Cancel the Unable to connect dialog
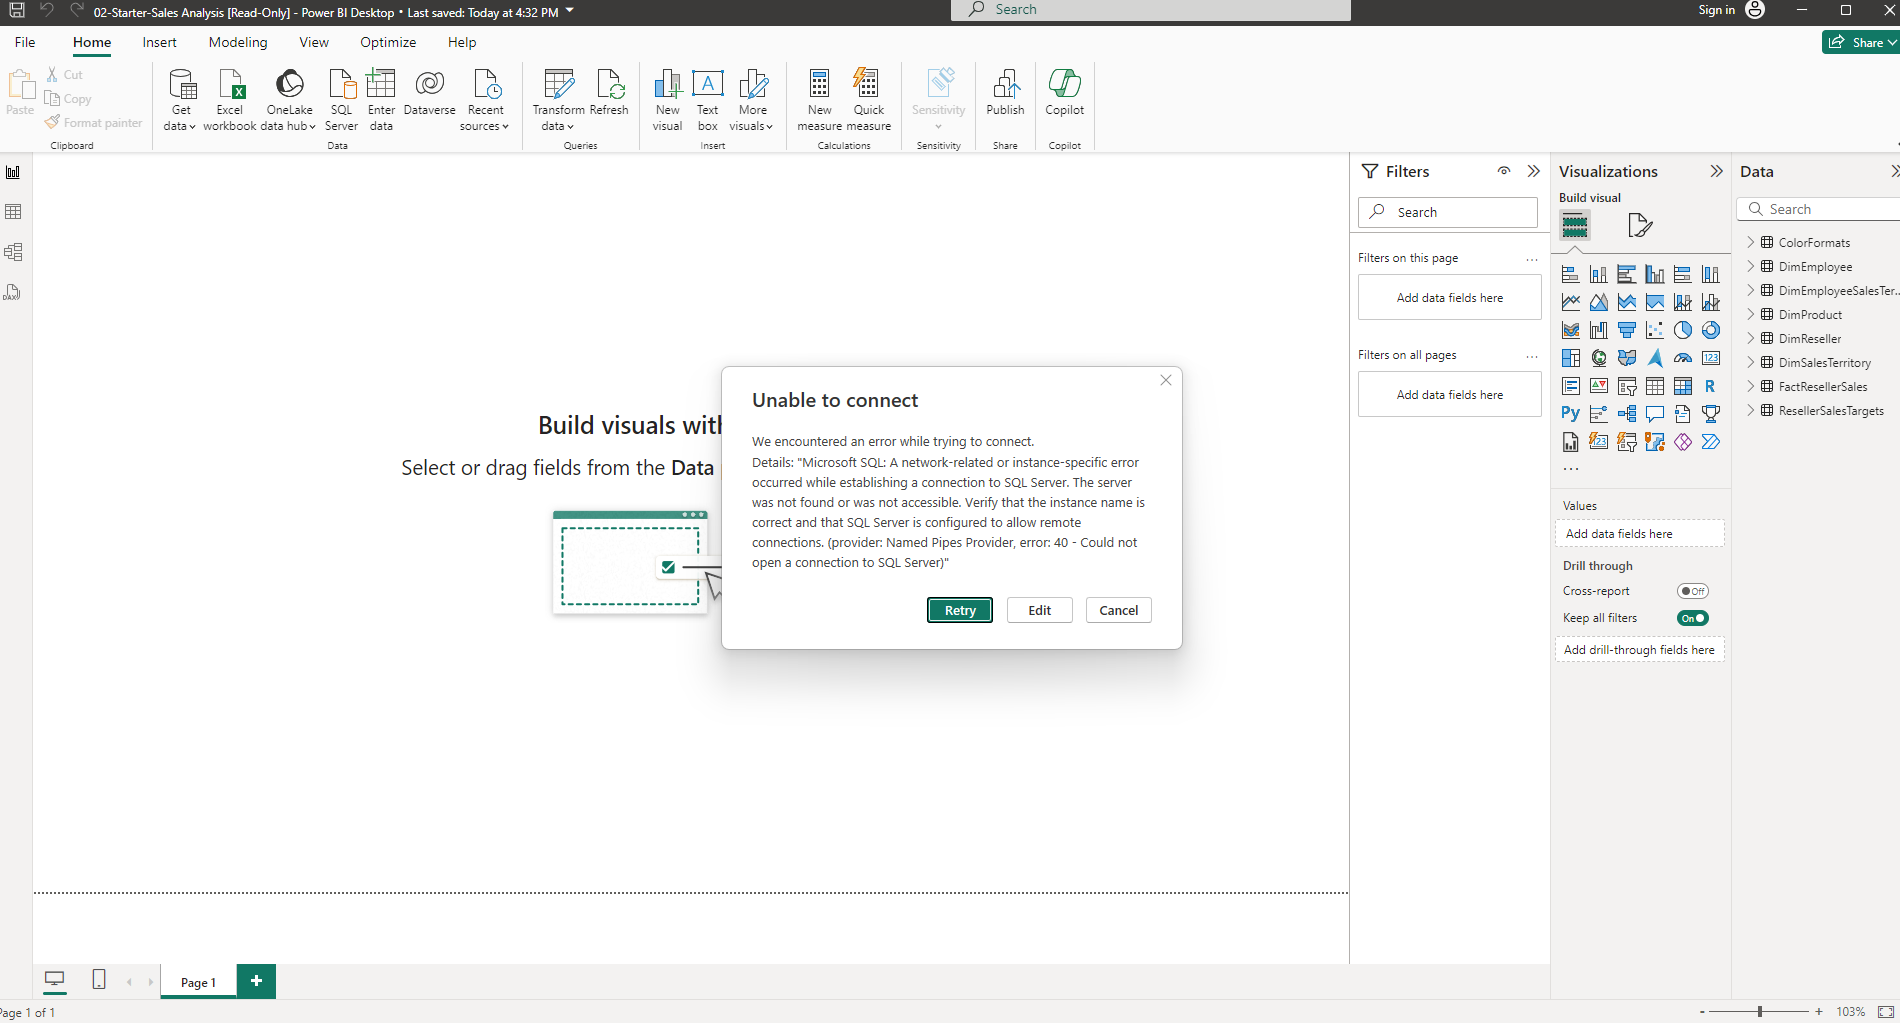 coord(1119,610)
